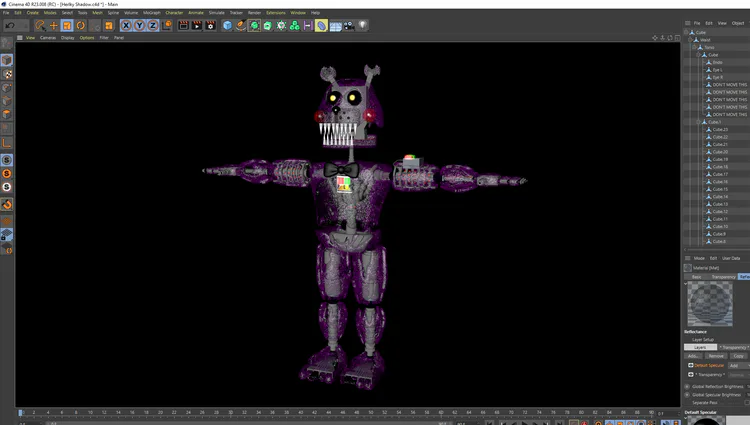Screen dimensions: 750x425
Task: Select the Live Selection tool
Action: point(40,25)
